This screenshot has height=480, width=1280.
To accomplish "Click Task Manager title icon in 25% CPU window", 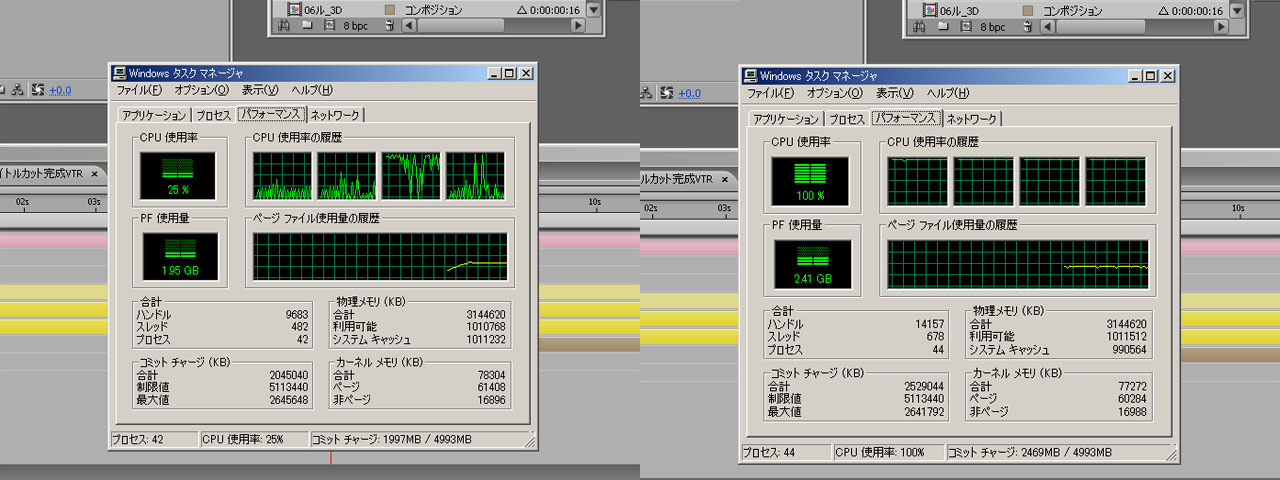I will point(119,73).
